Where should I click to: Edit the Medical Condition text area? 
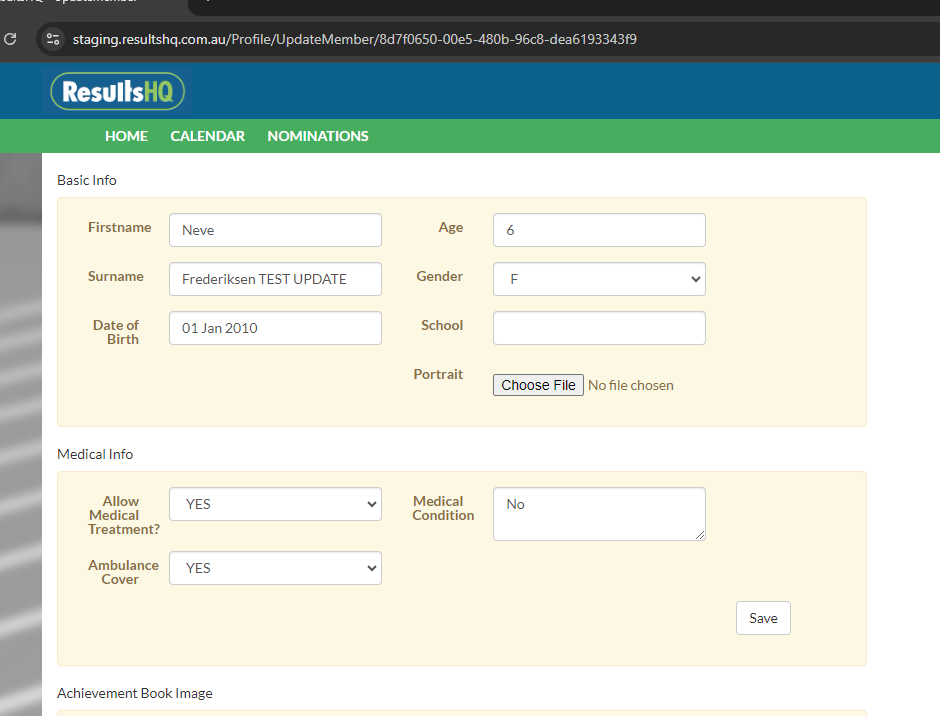point(599,514)
